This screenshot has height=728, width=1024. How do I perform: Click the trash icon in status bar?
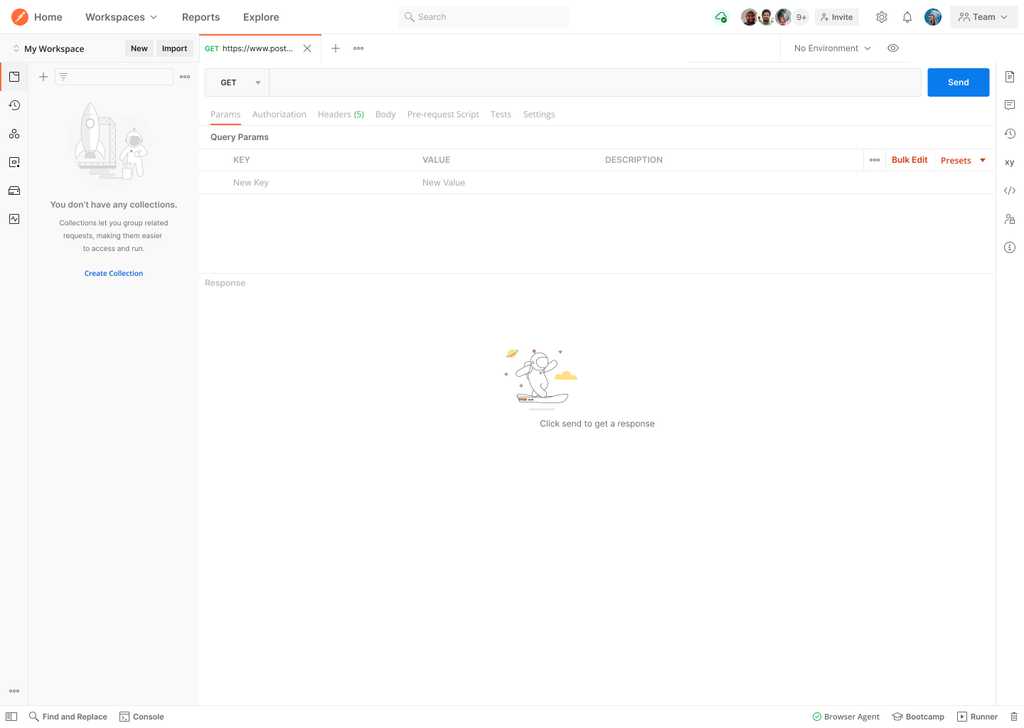coord(1014,717)
